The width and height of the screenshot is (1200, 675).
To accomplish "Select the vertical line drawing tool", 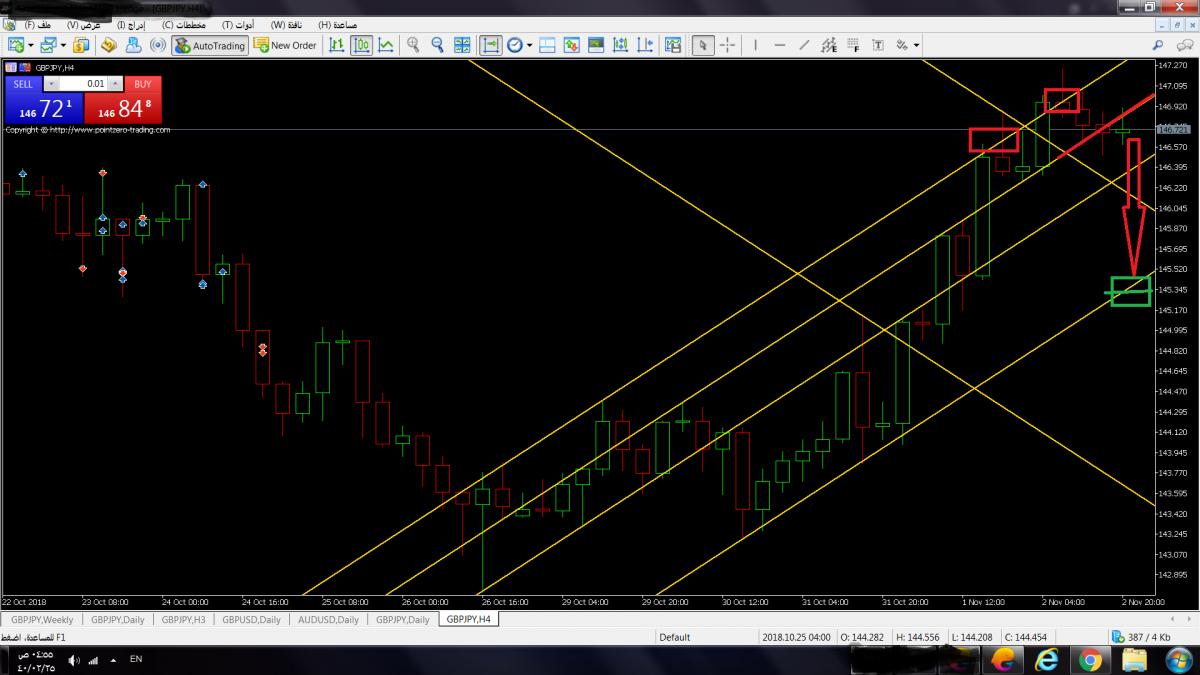I will [755, 45].
